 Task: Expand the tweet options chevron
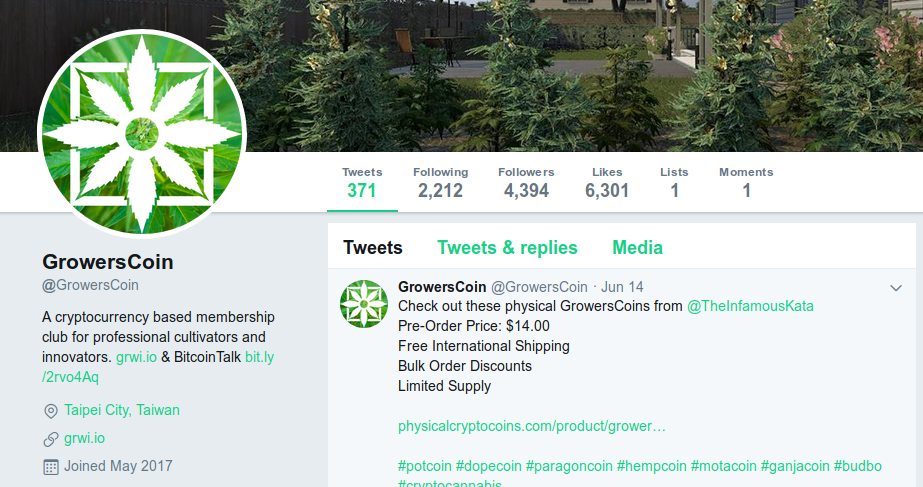[x=896, y=288]
